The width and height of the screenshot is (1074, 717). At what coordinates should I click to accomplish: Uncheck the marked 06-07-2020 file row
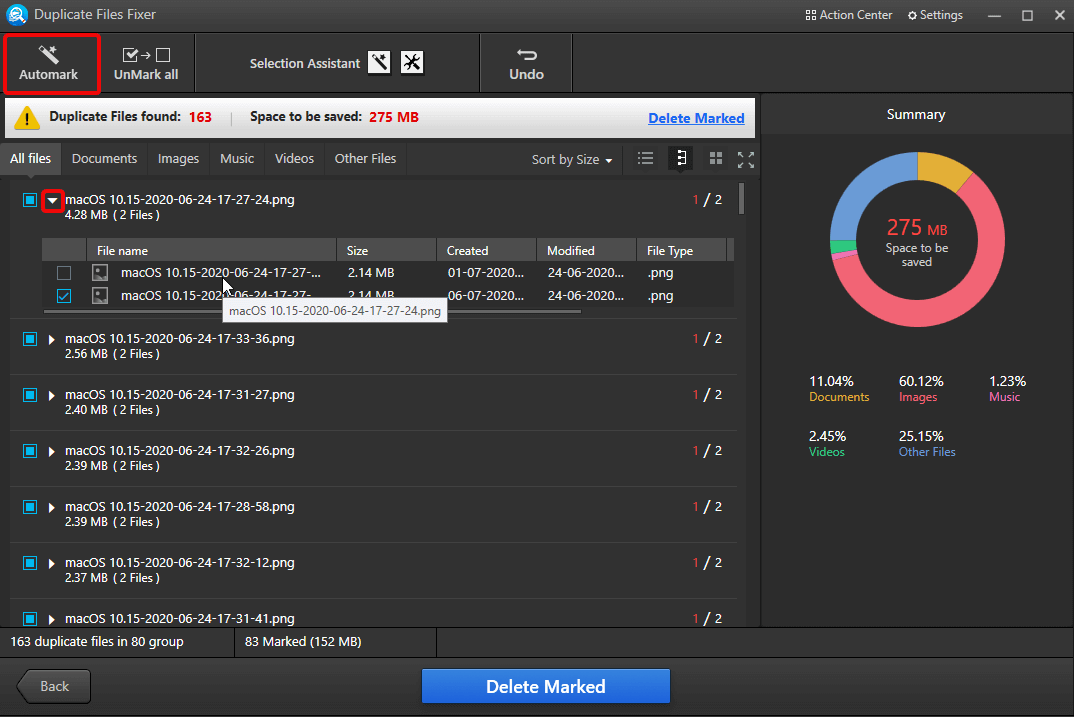pyautogui.click(x=64, y=296)
